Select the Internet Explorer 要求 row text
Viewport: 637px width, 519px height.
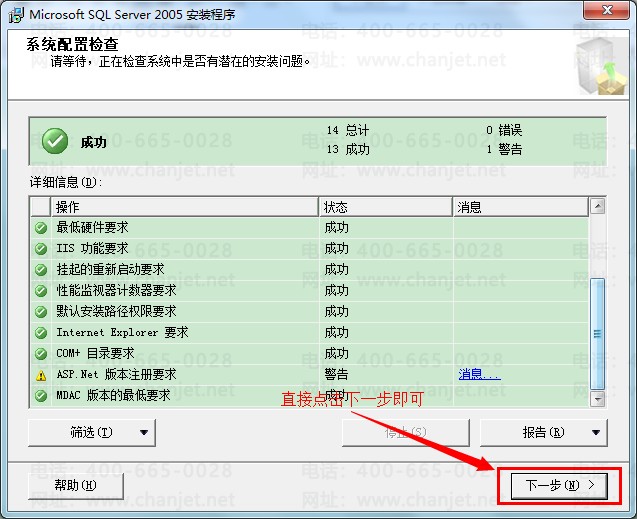(123, 332)
